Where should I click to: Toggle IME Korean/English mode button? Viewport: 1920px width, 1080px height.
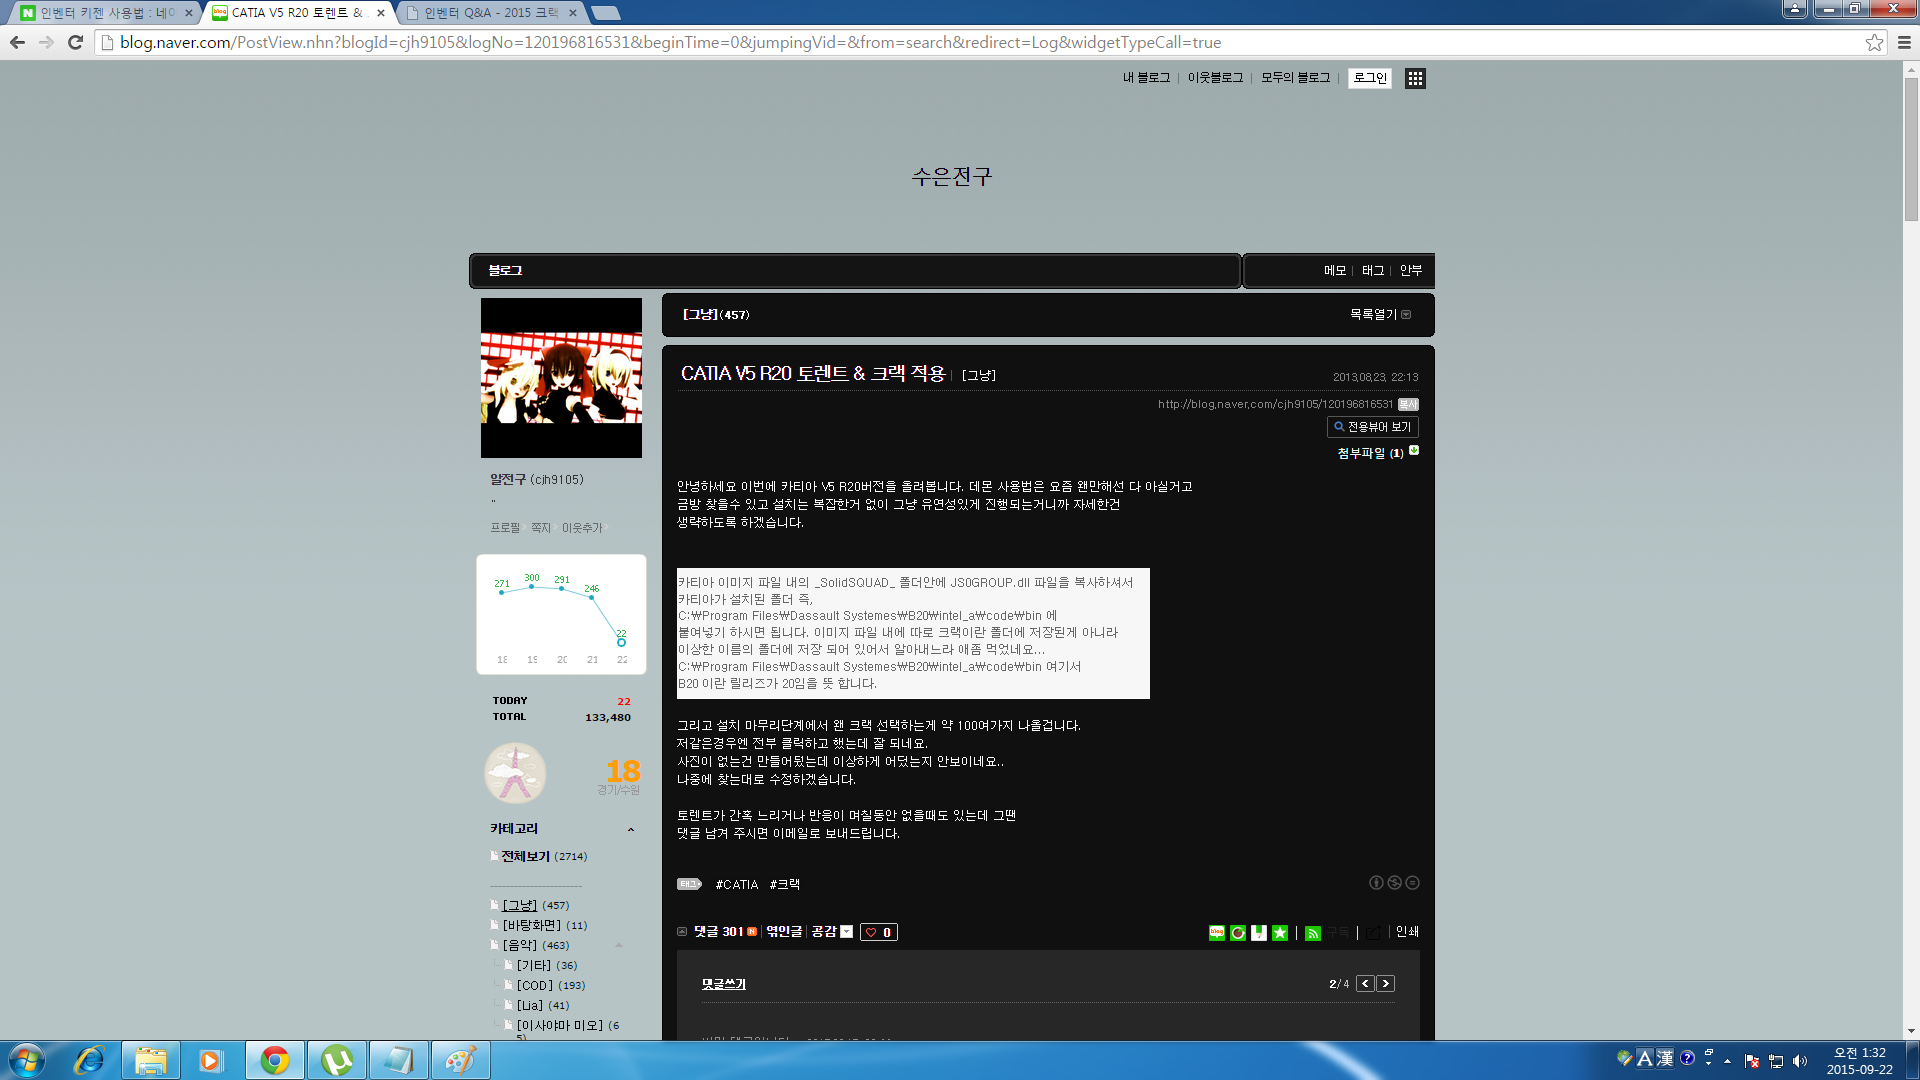[x=1645, y=1058]
